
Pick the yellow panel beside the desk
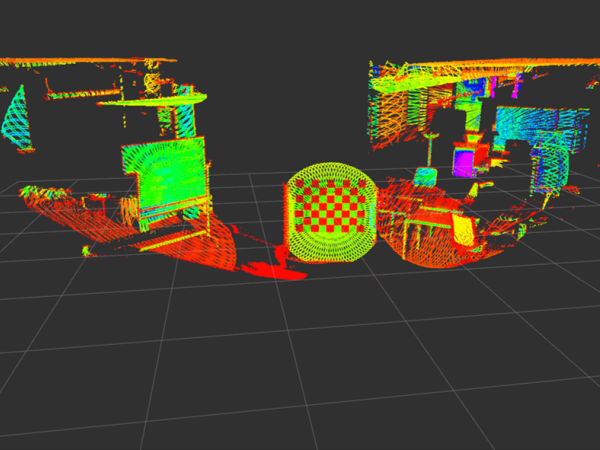[x=464, y=230]
